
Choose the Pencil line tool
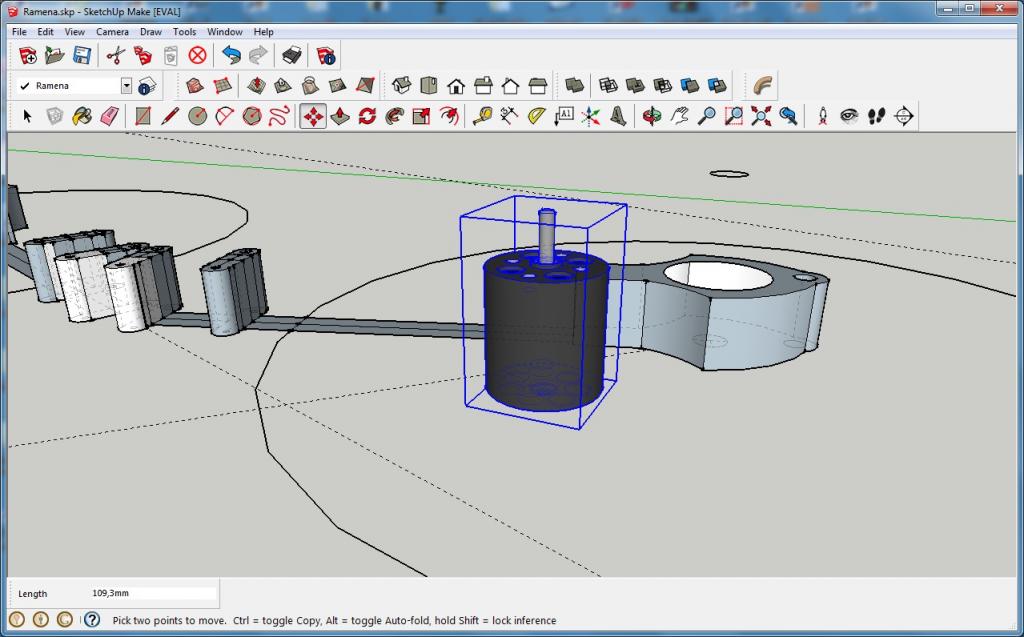coord(170,116)
